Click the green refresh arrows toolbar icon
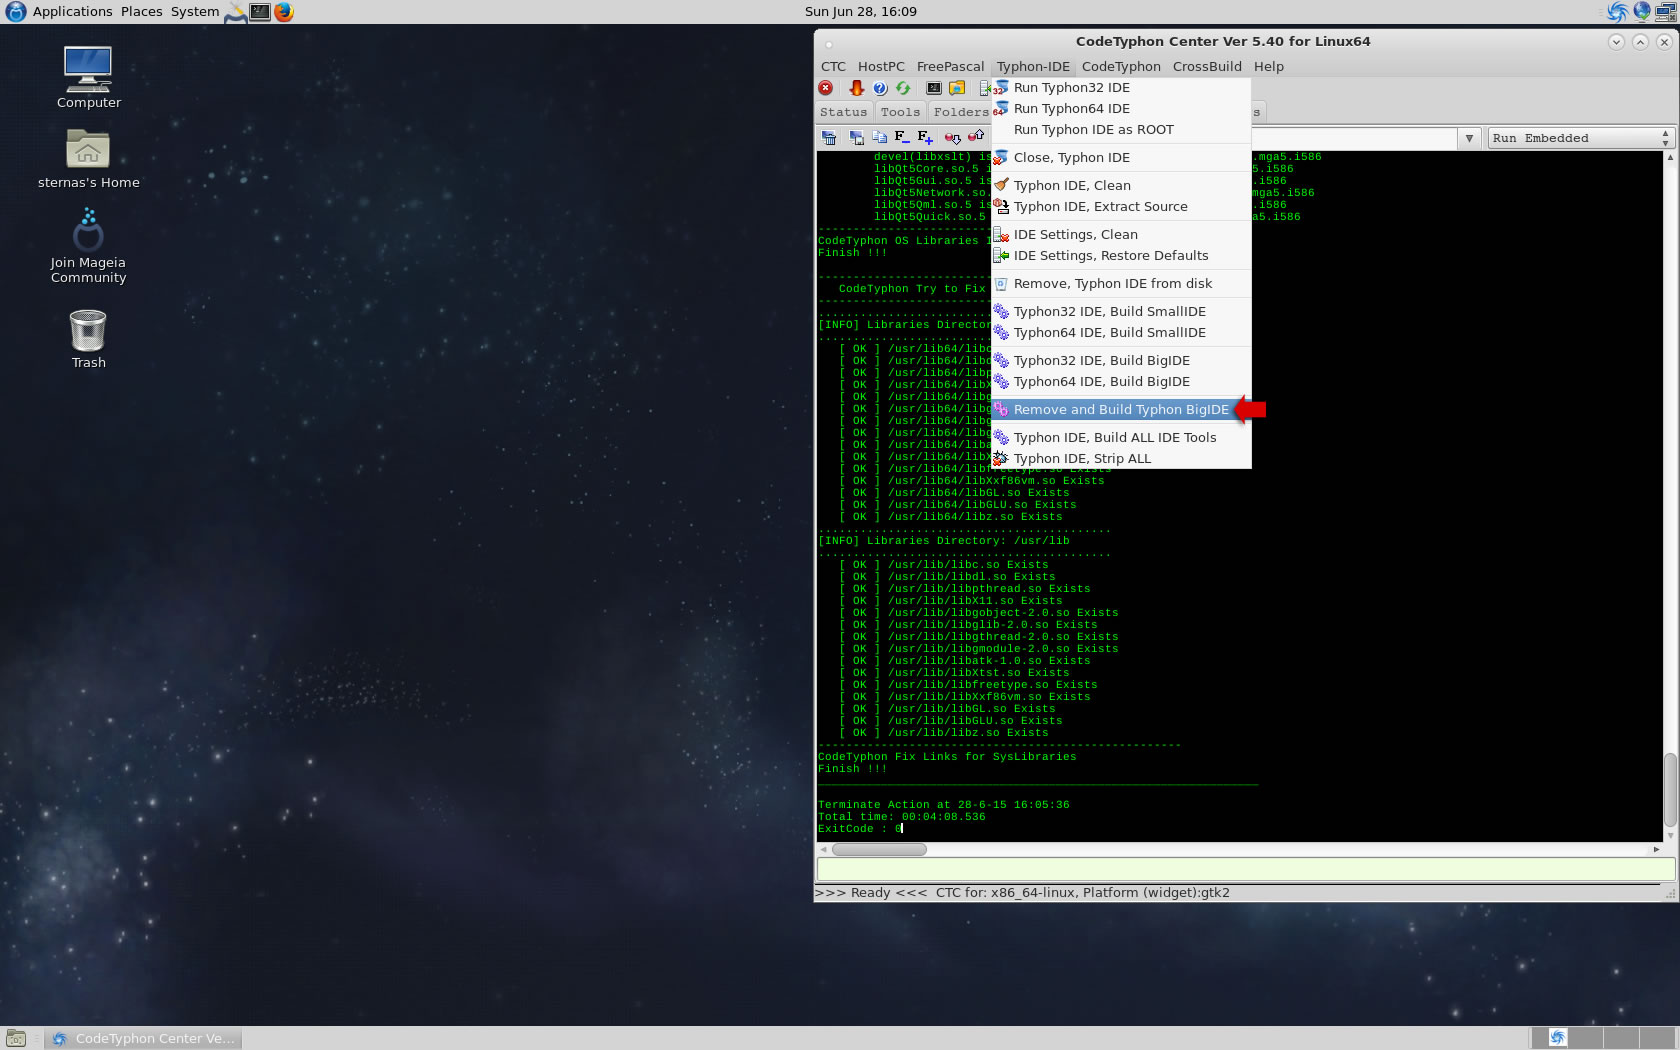The image size is (1680, 1050). point(903,88)
